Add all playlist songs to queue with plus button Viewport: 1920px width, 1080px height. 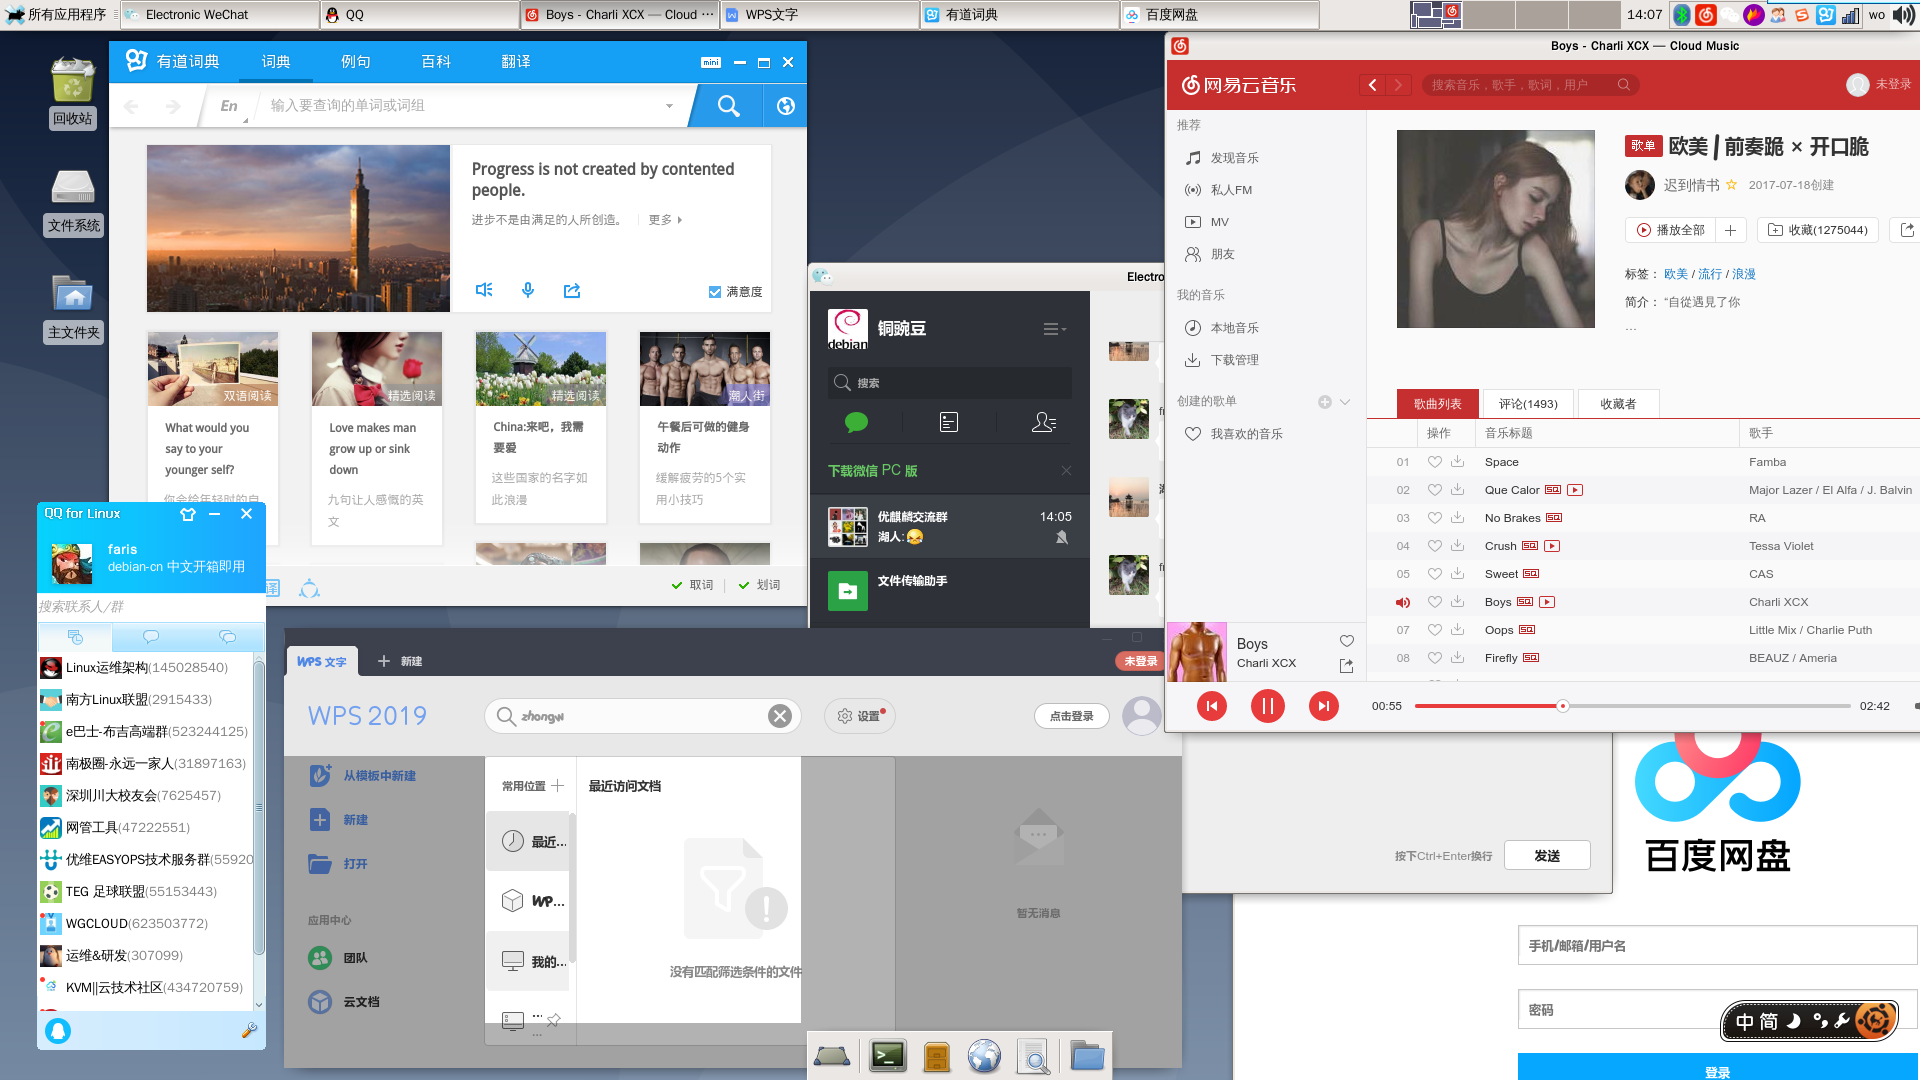pyautogui.click(x=1731, y=230)
